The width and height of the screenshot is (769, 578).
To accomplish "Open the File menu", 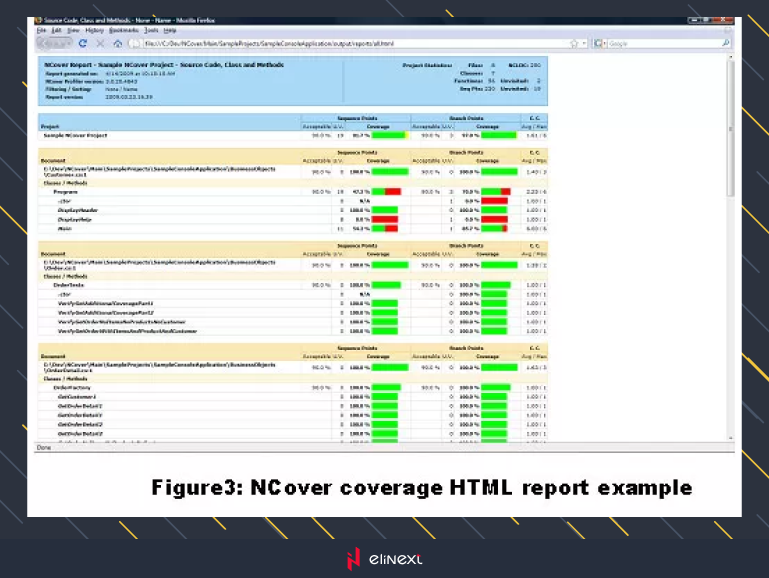I will 41,31.
